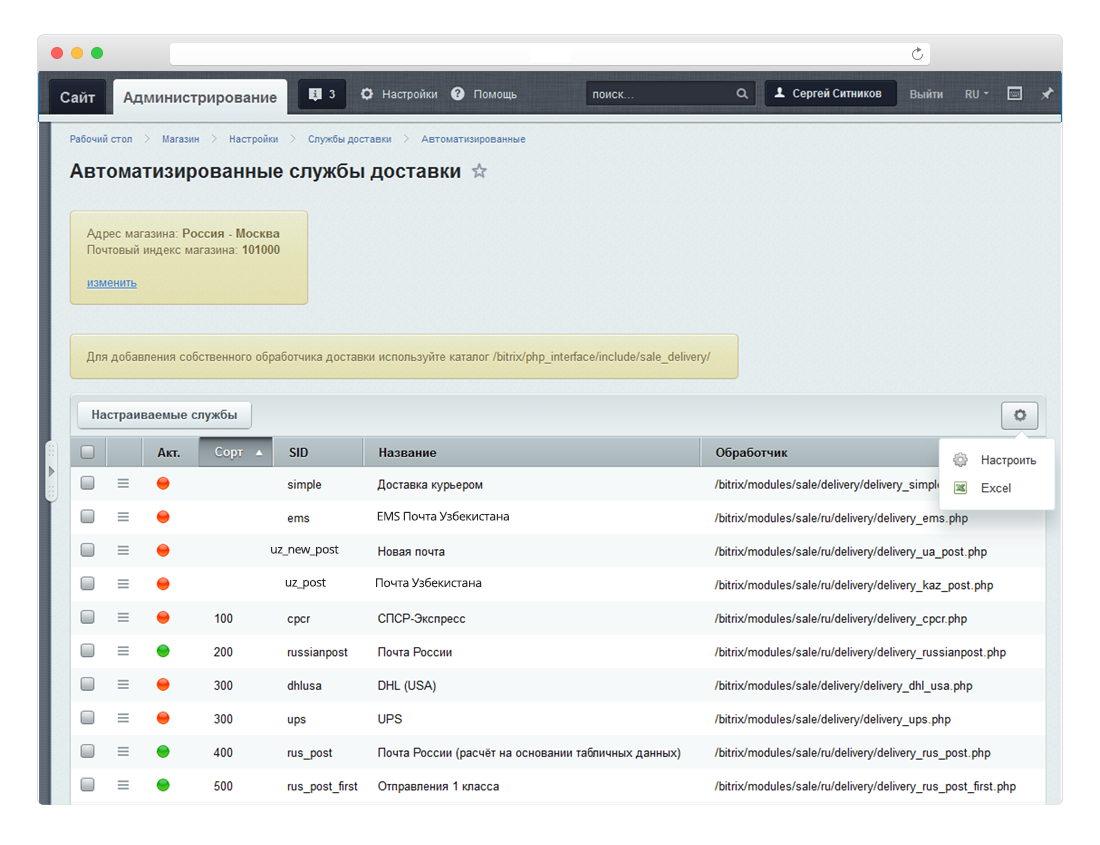Image resolution: width=1100 pixels, height=845 pixels.
Task: Open the hamburger actions menu for russianpost row
Action: coord(123,651)
